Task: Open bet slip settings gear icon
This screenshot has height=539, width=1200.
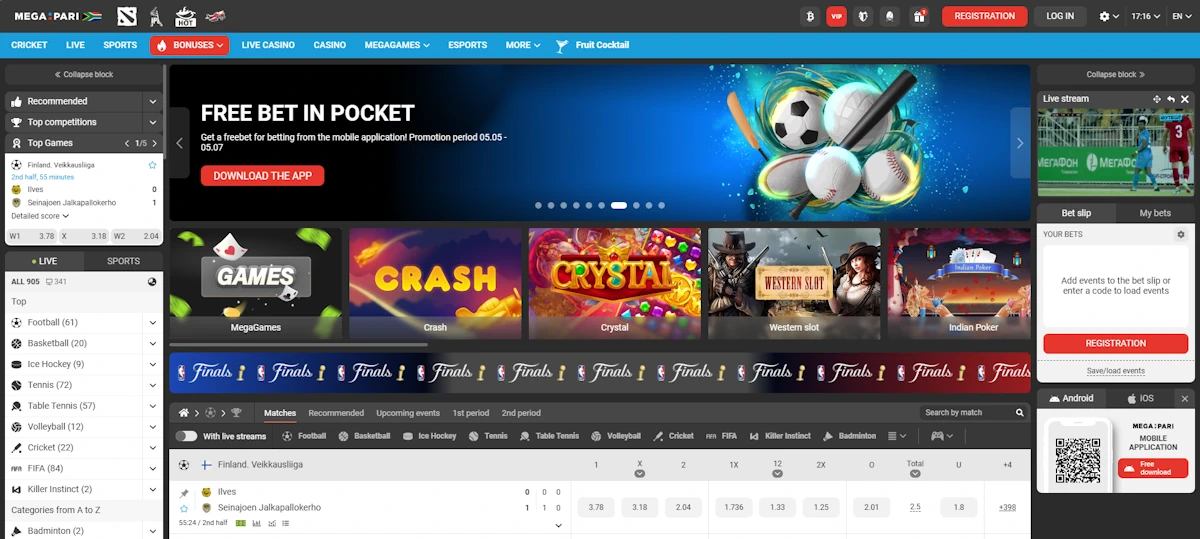Action: point(1180,234)
